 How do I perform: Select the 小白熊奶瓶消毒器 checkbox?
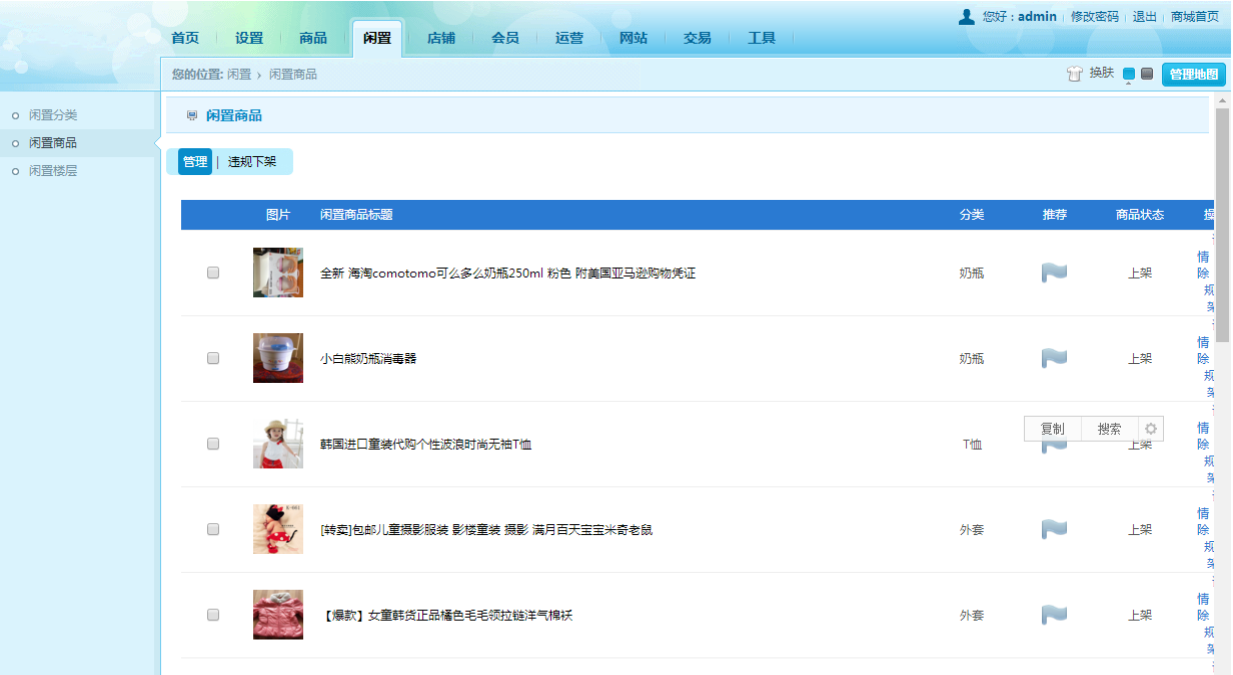(213, 358)
